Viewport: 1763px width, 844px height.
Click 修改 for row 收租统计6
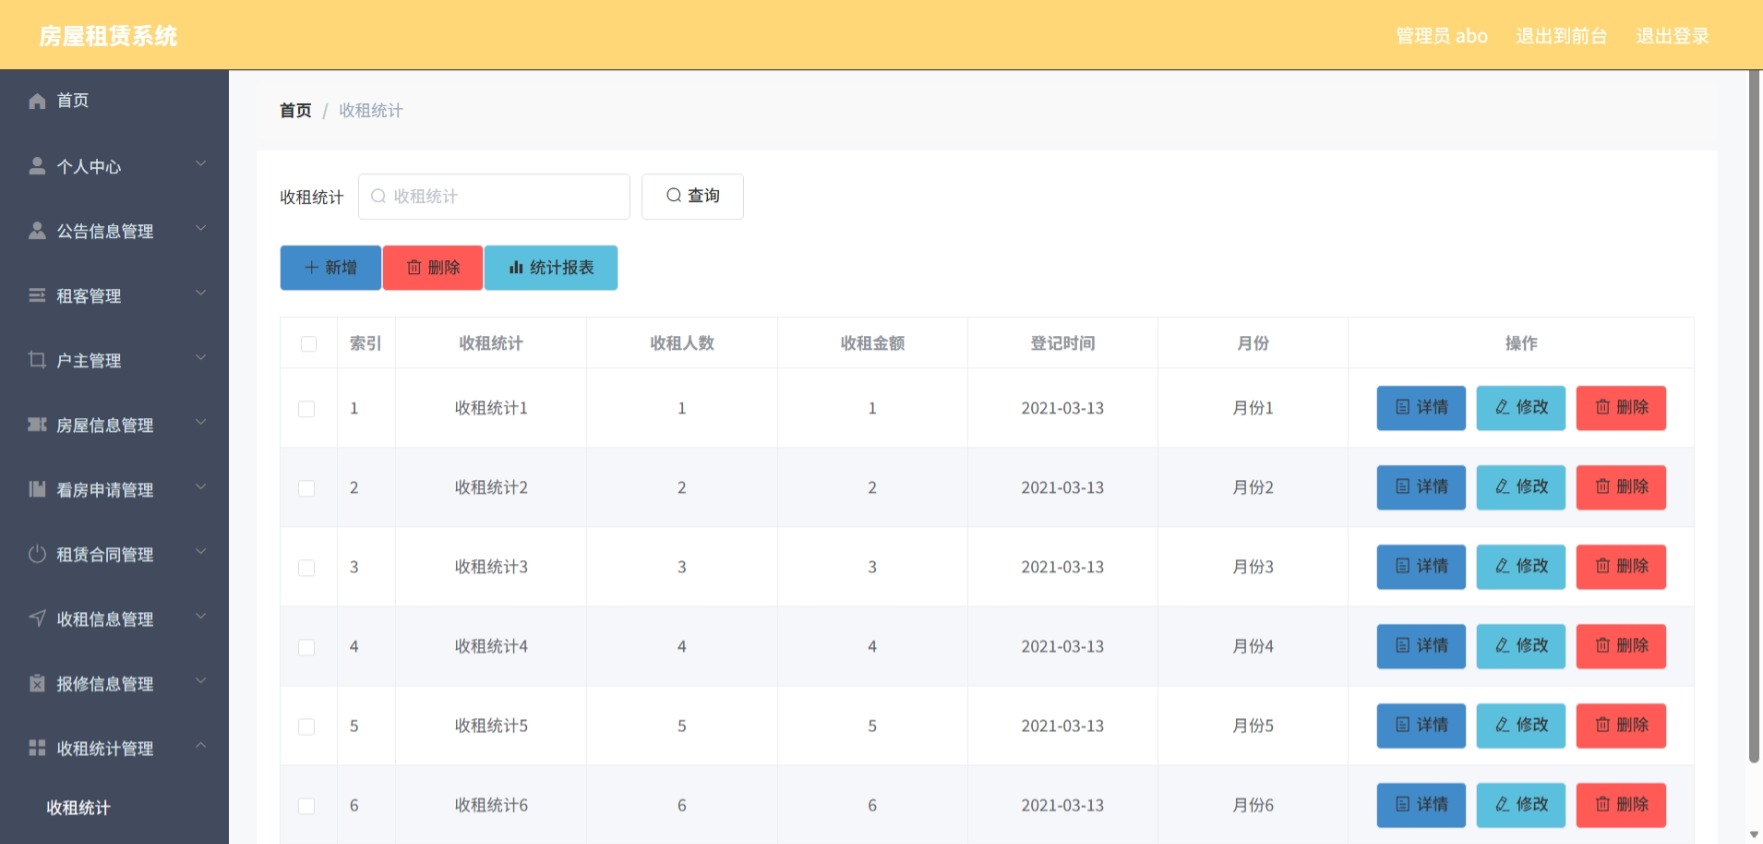[1521, 805]
